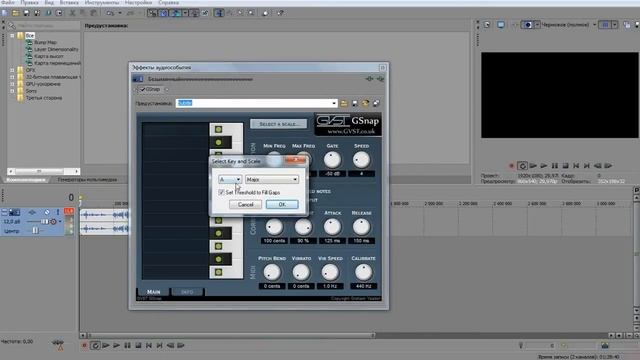The height and width of the screenshot is (360, 640).
Task: Open the key dropdown showing A
Action: 230,179
